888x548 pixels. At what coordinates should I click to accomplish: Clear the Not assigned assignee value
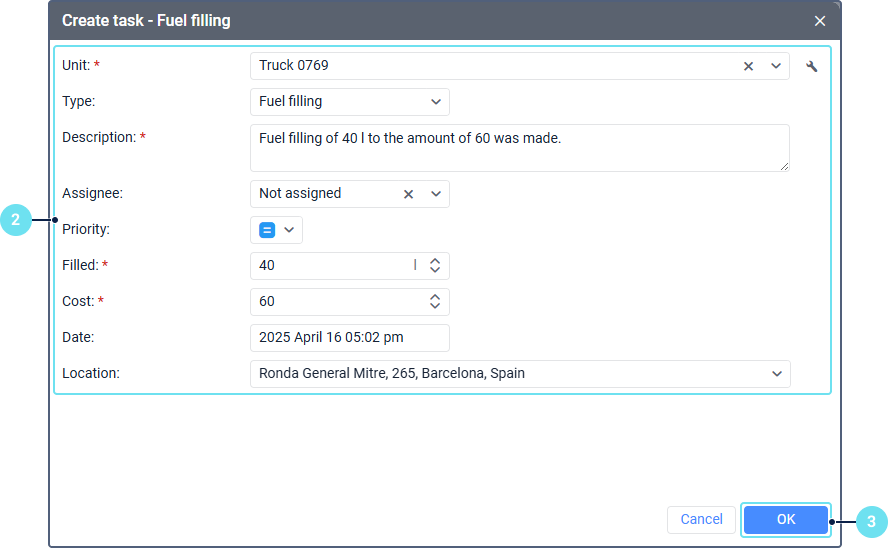408,195
